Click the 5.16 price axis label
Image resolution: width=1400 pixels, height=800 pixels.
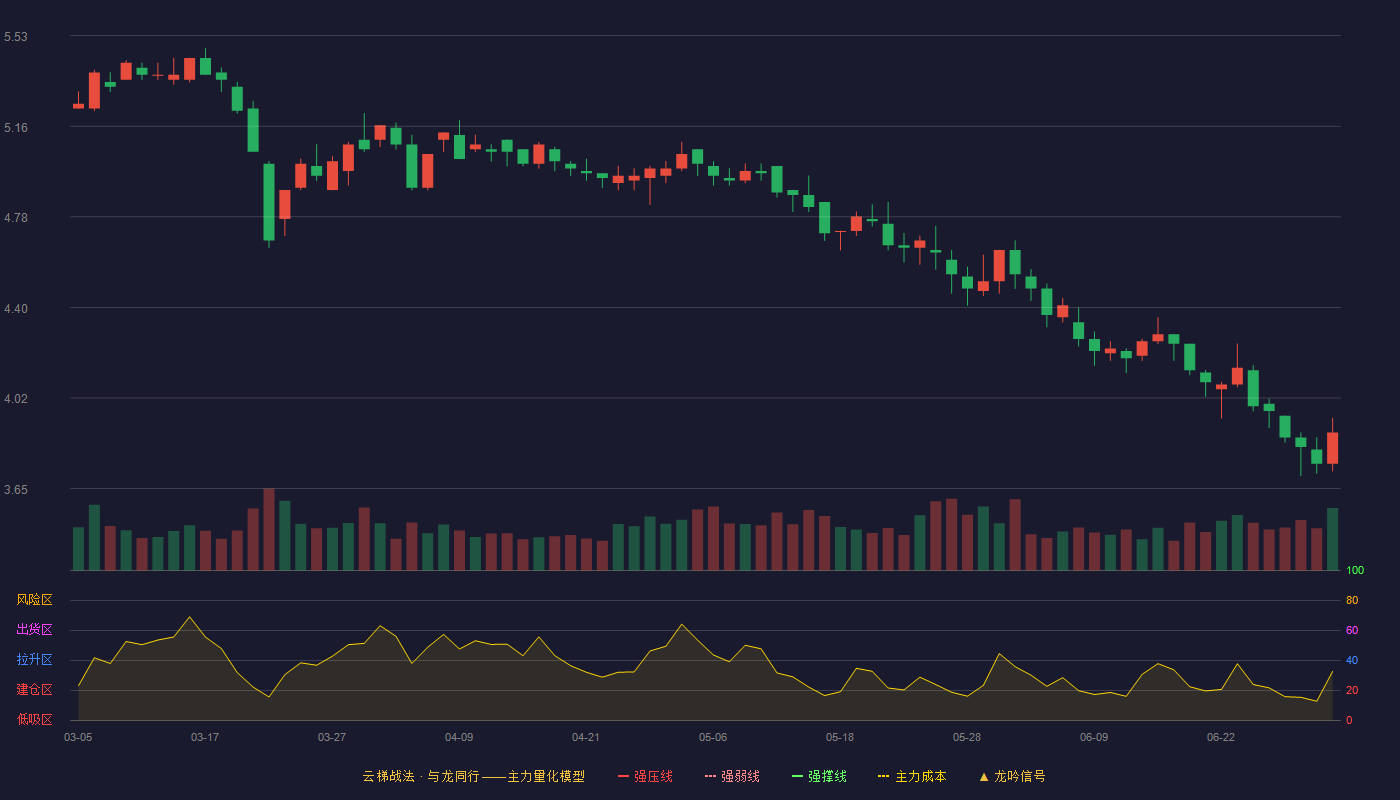[x=16, y=128]
